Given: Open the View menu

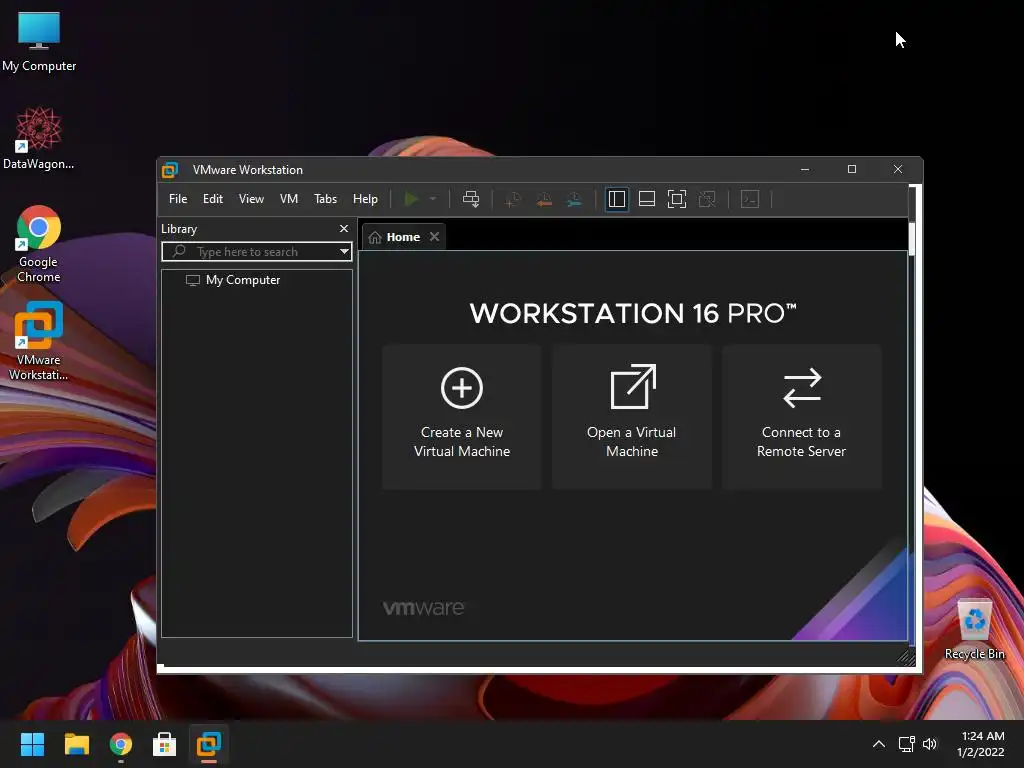Looking at the screenshot, I should [251, 199].
